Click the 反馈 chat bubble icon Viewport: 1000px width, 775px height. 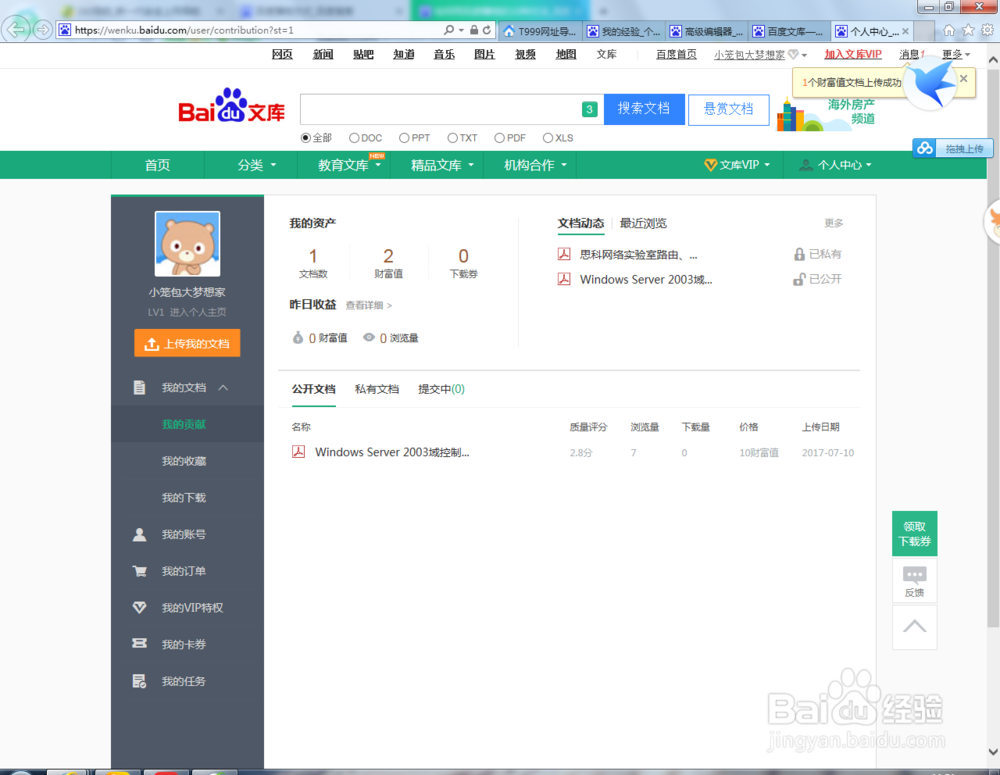915,574
